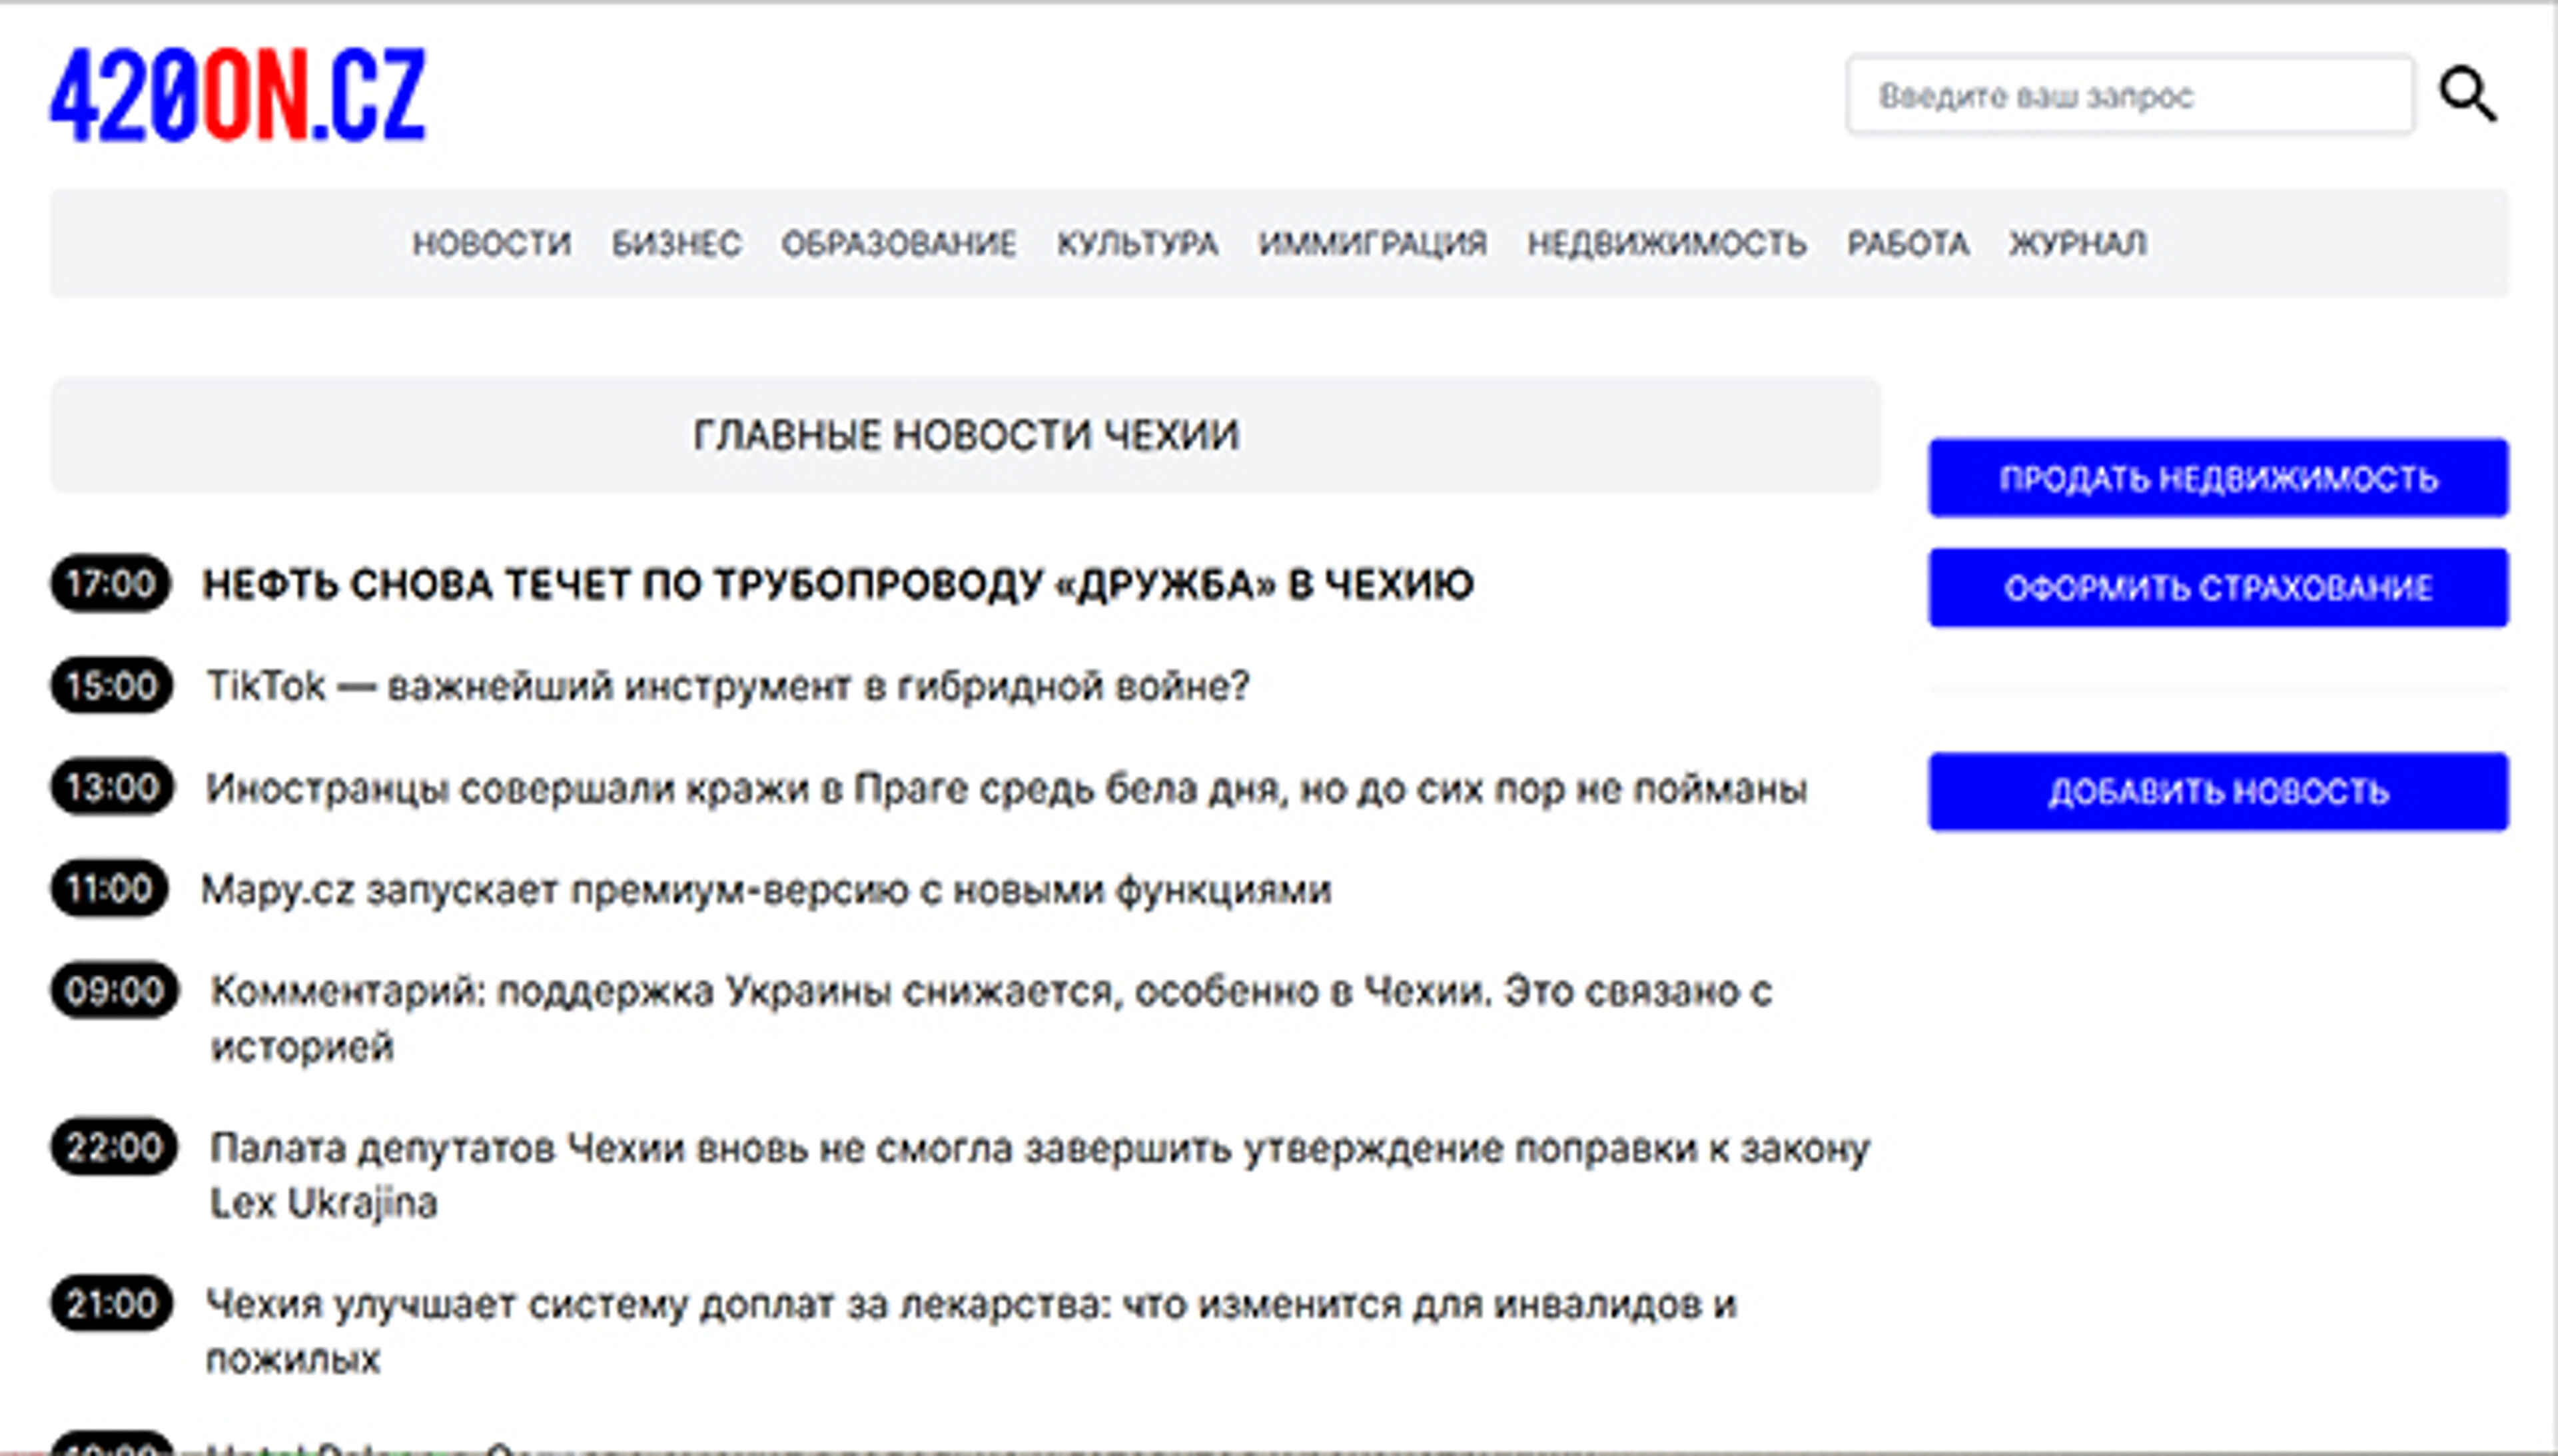Open the БИЗНЕС menu section
This screenshot has width=2558, height=1456.
coord(678,243)
